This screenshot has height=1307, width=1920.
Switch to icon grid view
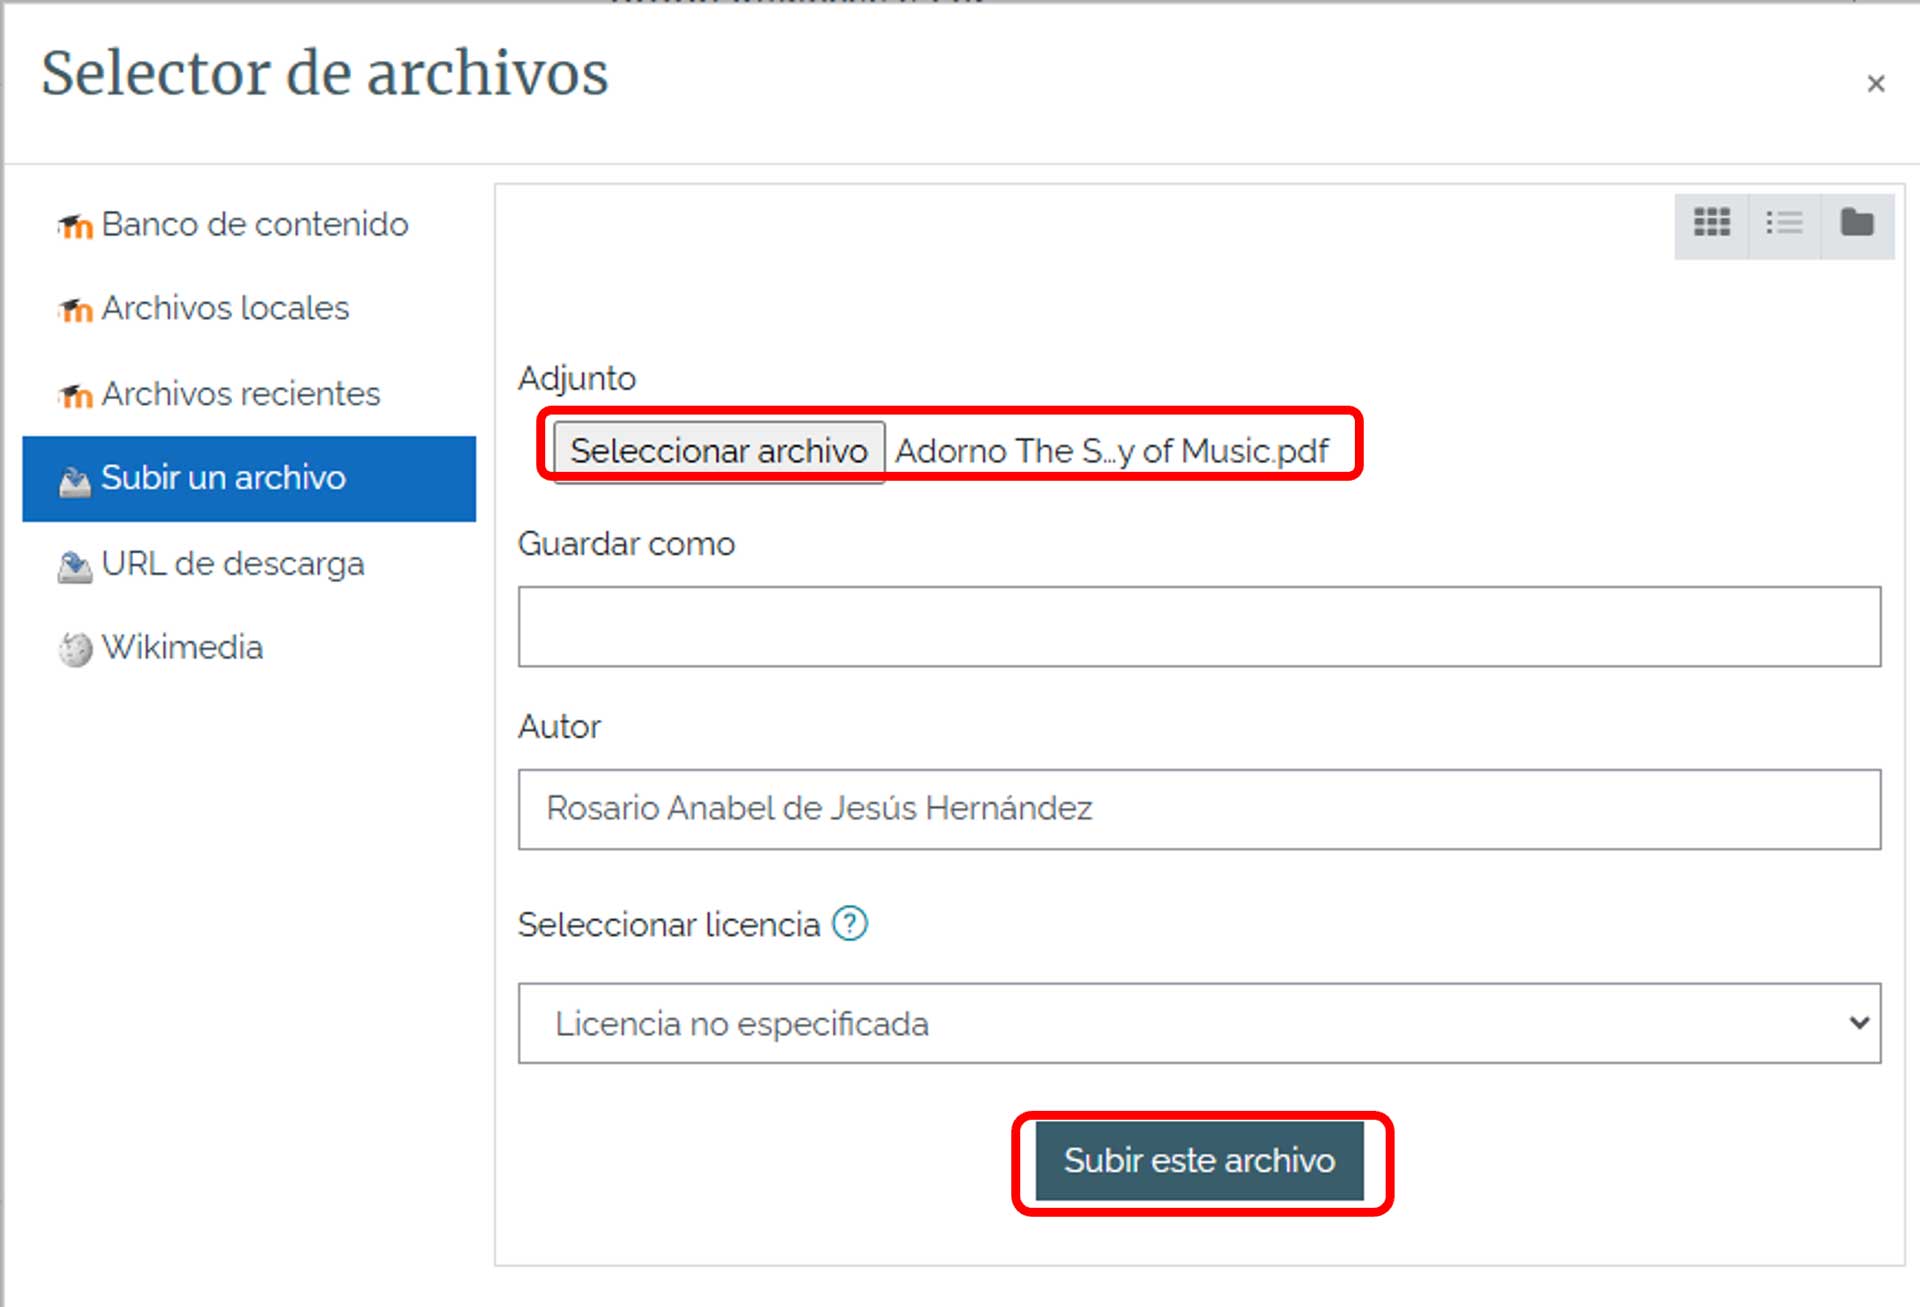(x=1711, y=223)
